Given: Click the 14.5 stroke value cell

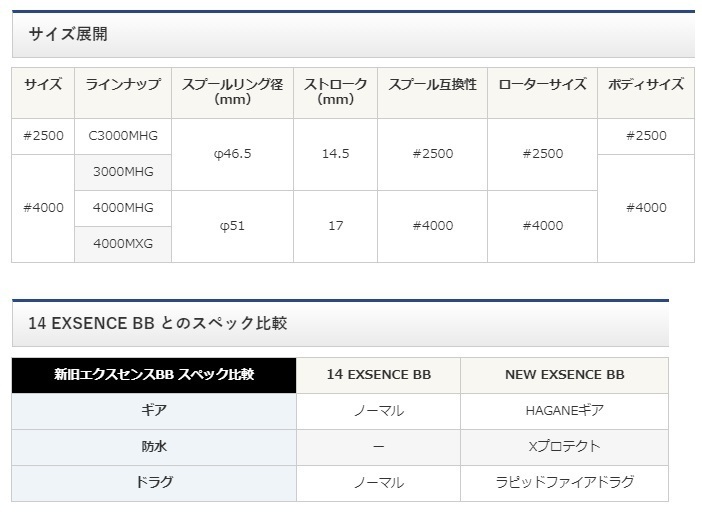Looking at the screenshot, I should point(336,154).
